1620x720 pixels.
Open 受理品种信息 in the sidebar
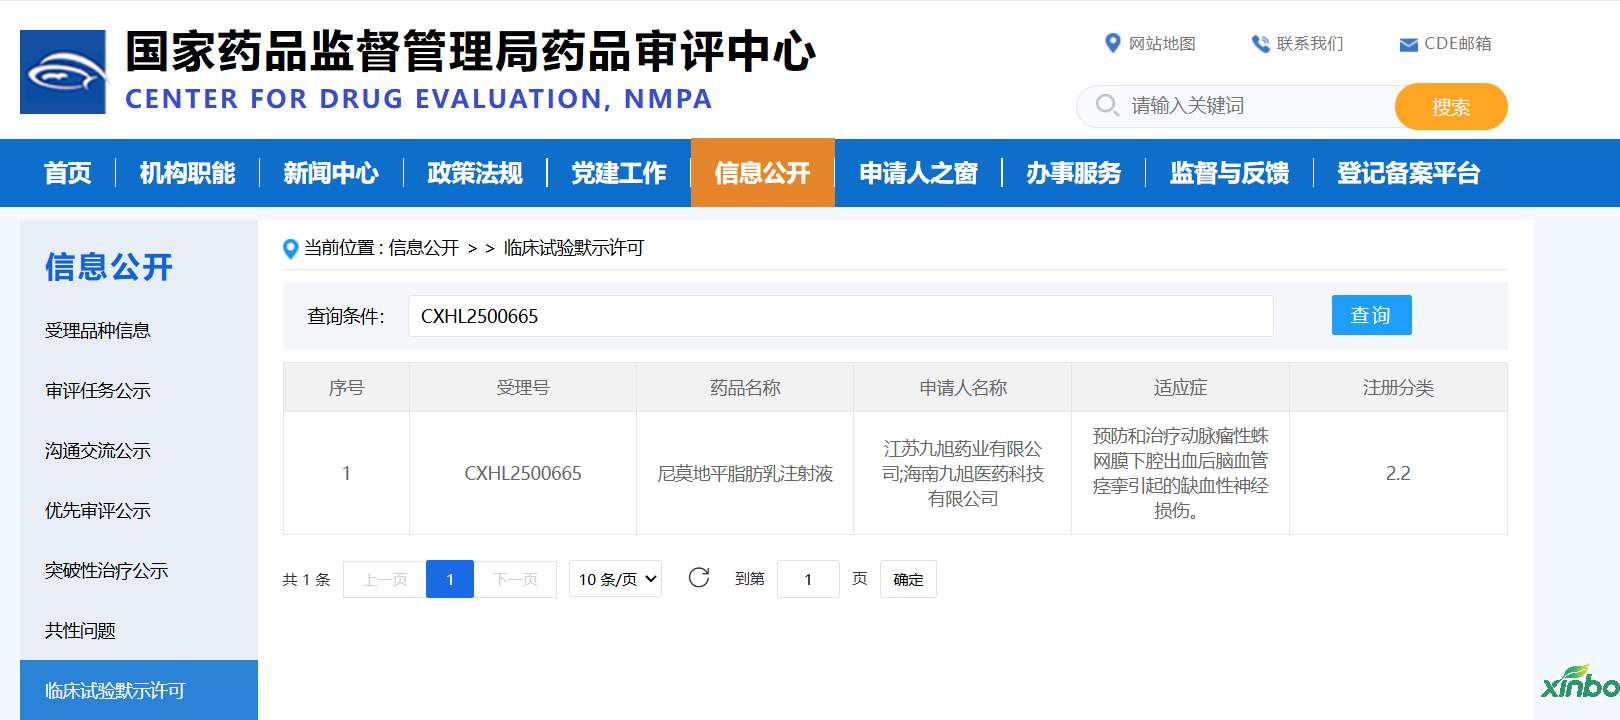click(x=98, y=331)
